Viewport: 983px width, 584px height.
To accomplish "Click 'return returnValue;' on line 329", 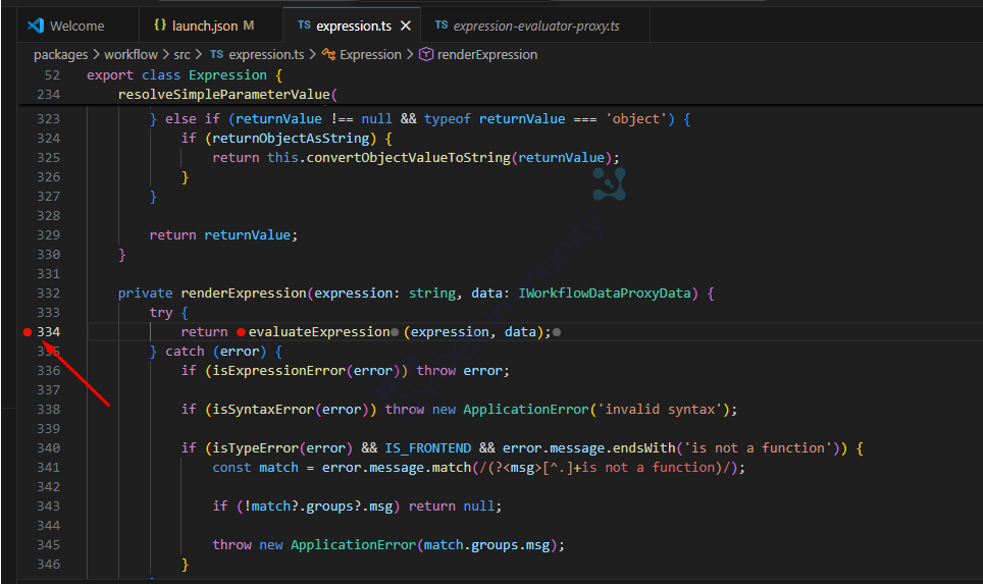I will pyautogui.click(x=224, y=235).
